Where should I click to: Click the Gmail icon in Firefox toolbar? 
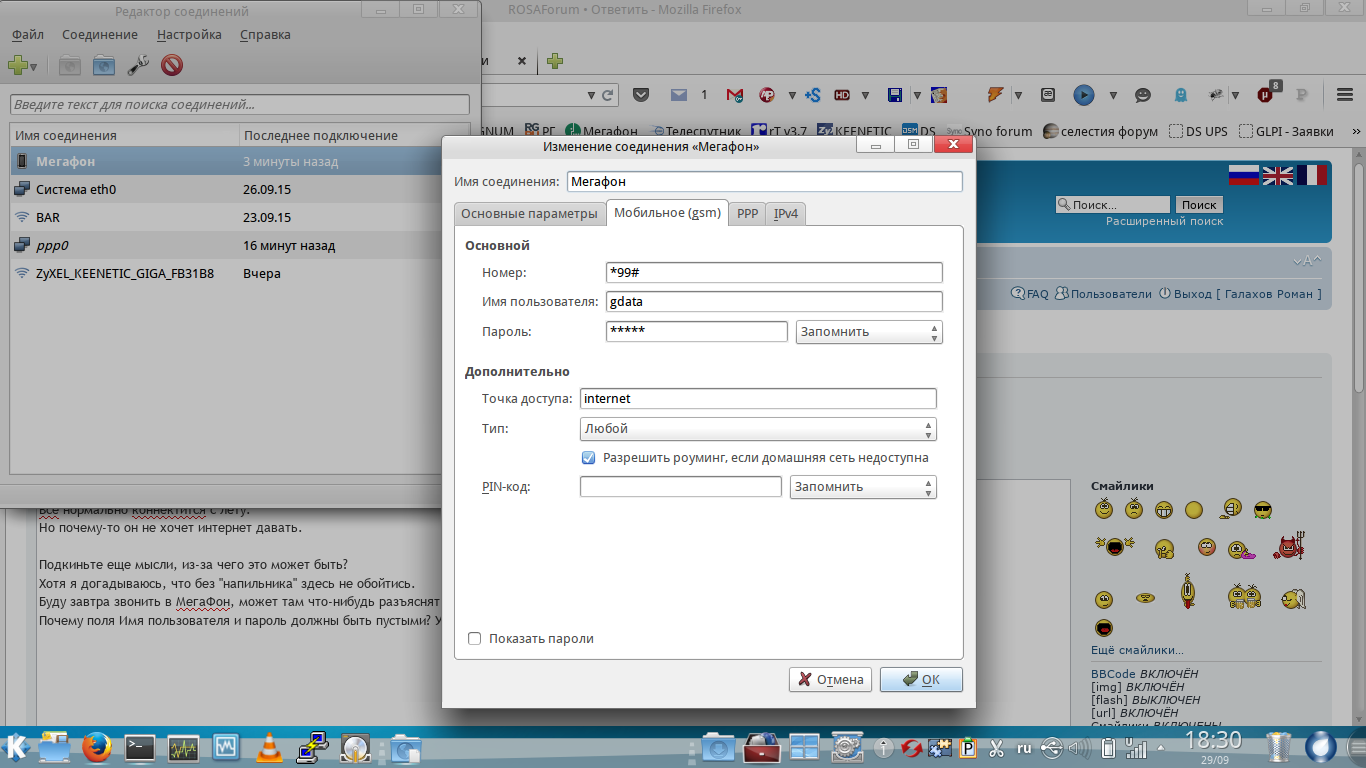coord(735,95)
